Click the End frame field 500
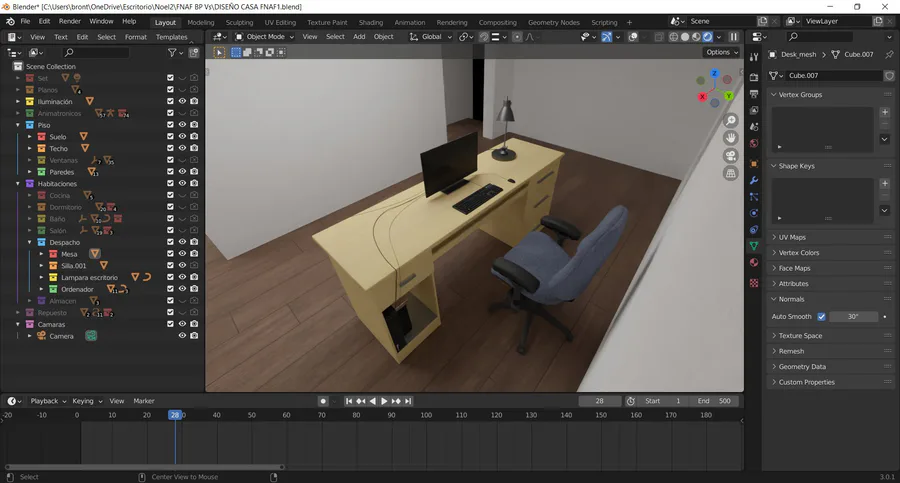This screenshot has height=483, width=900. [x=716, y=401]
